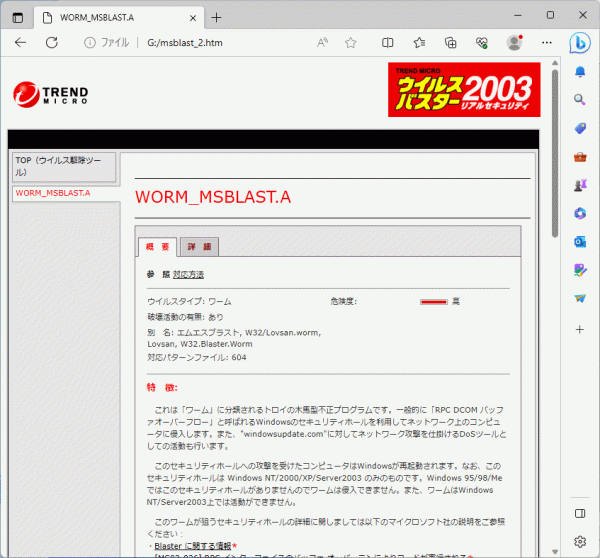Select text ウイルスタイプ: ワーム
The height and width of the screenshot is (558, 600).
(189, 302)
